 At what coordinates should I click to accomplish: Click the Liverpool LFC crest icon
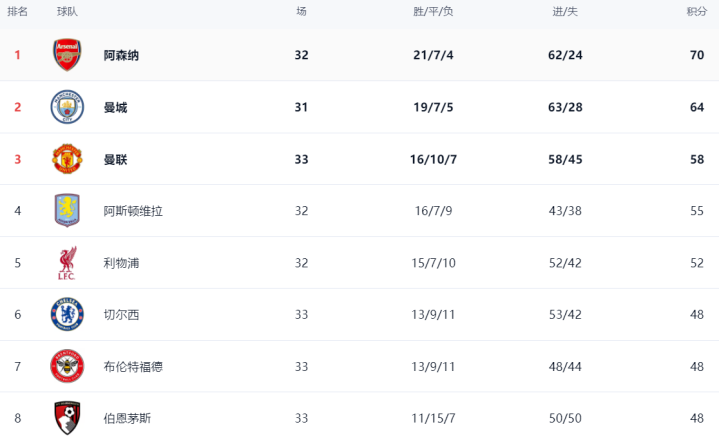point(67,263)
